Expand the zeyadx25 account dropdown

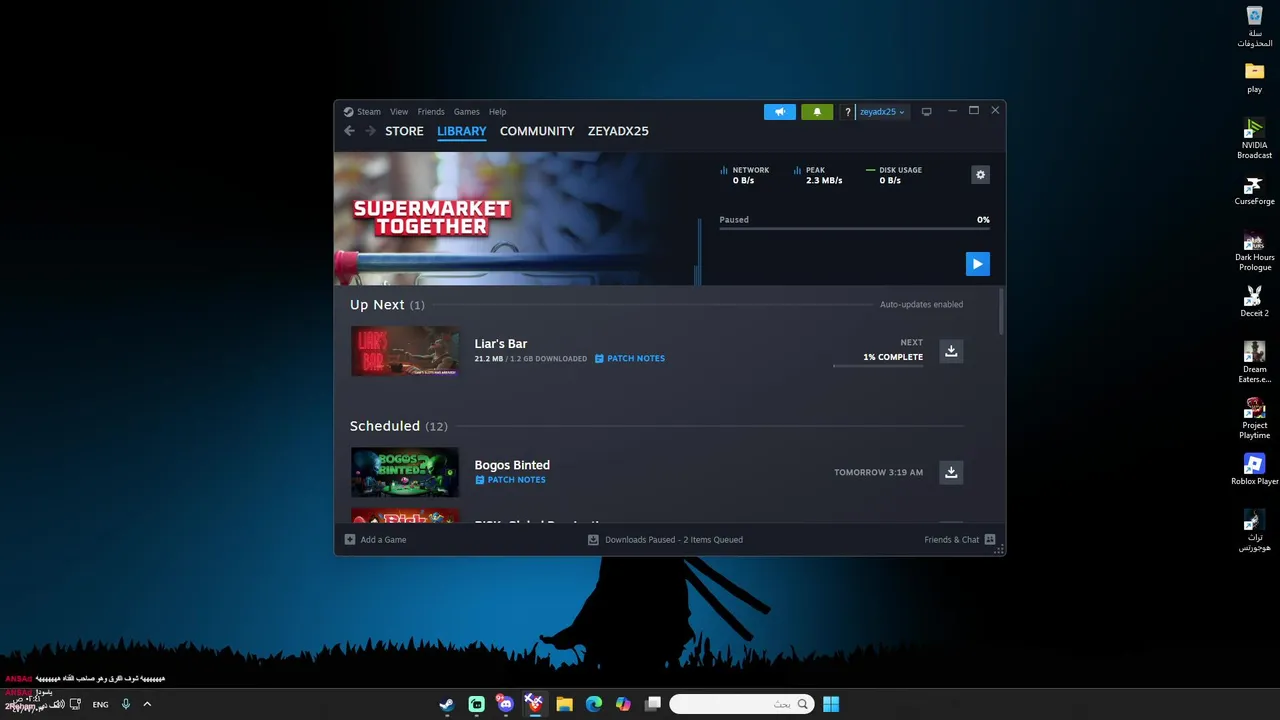click(882, 112)
